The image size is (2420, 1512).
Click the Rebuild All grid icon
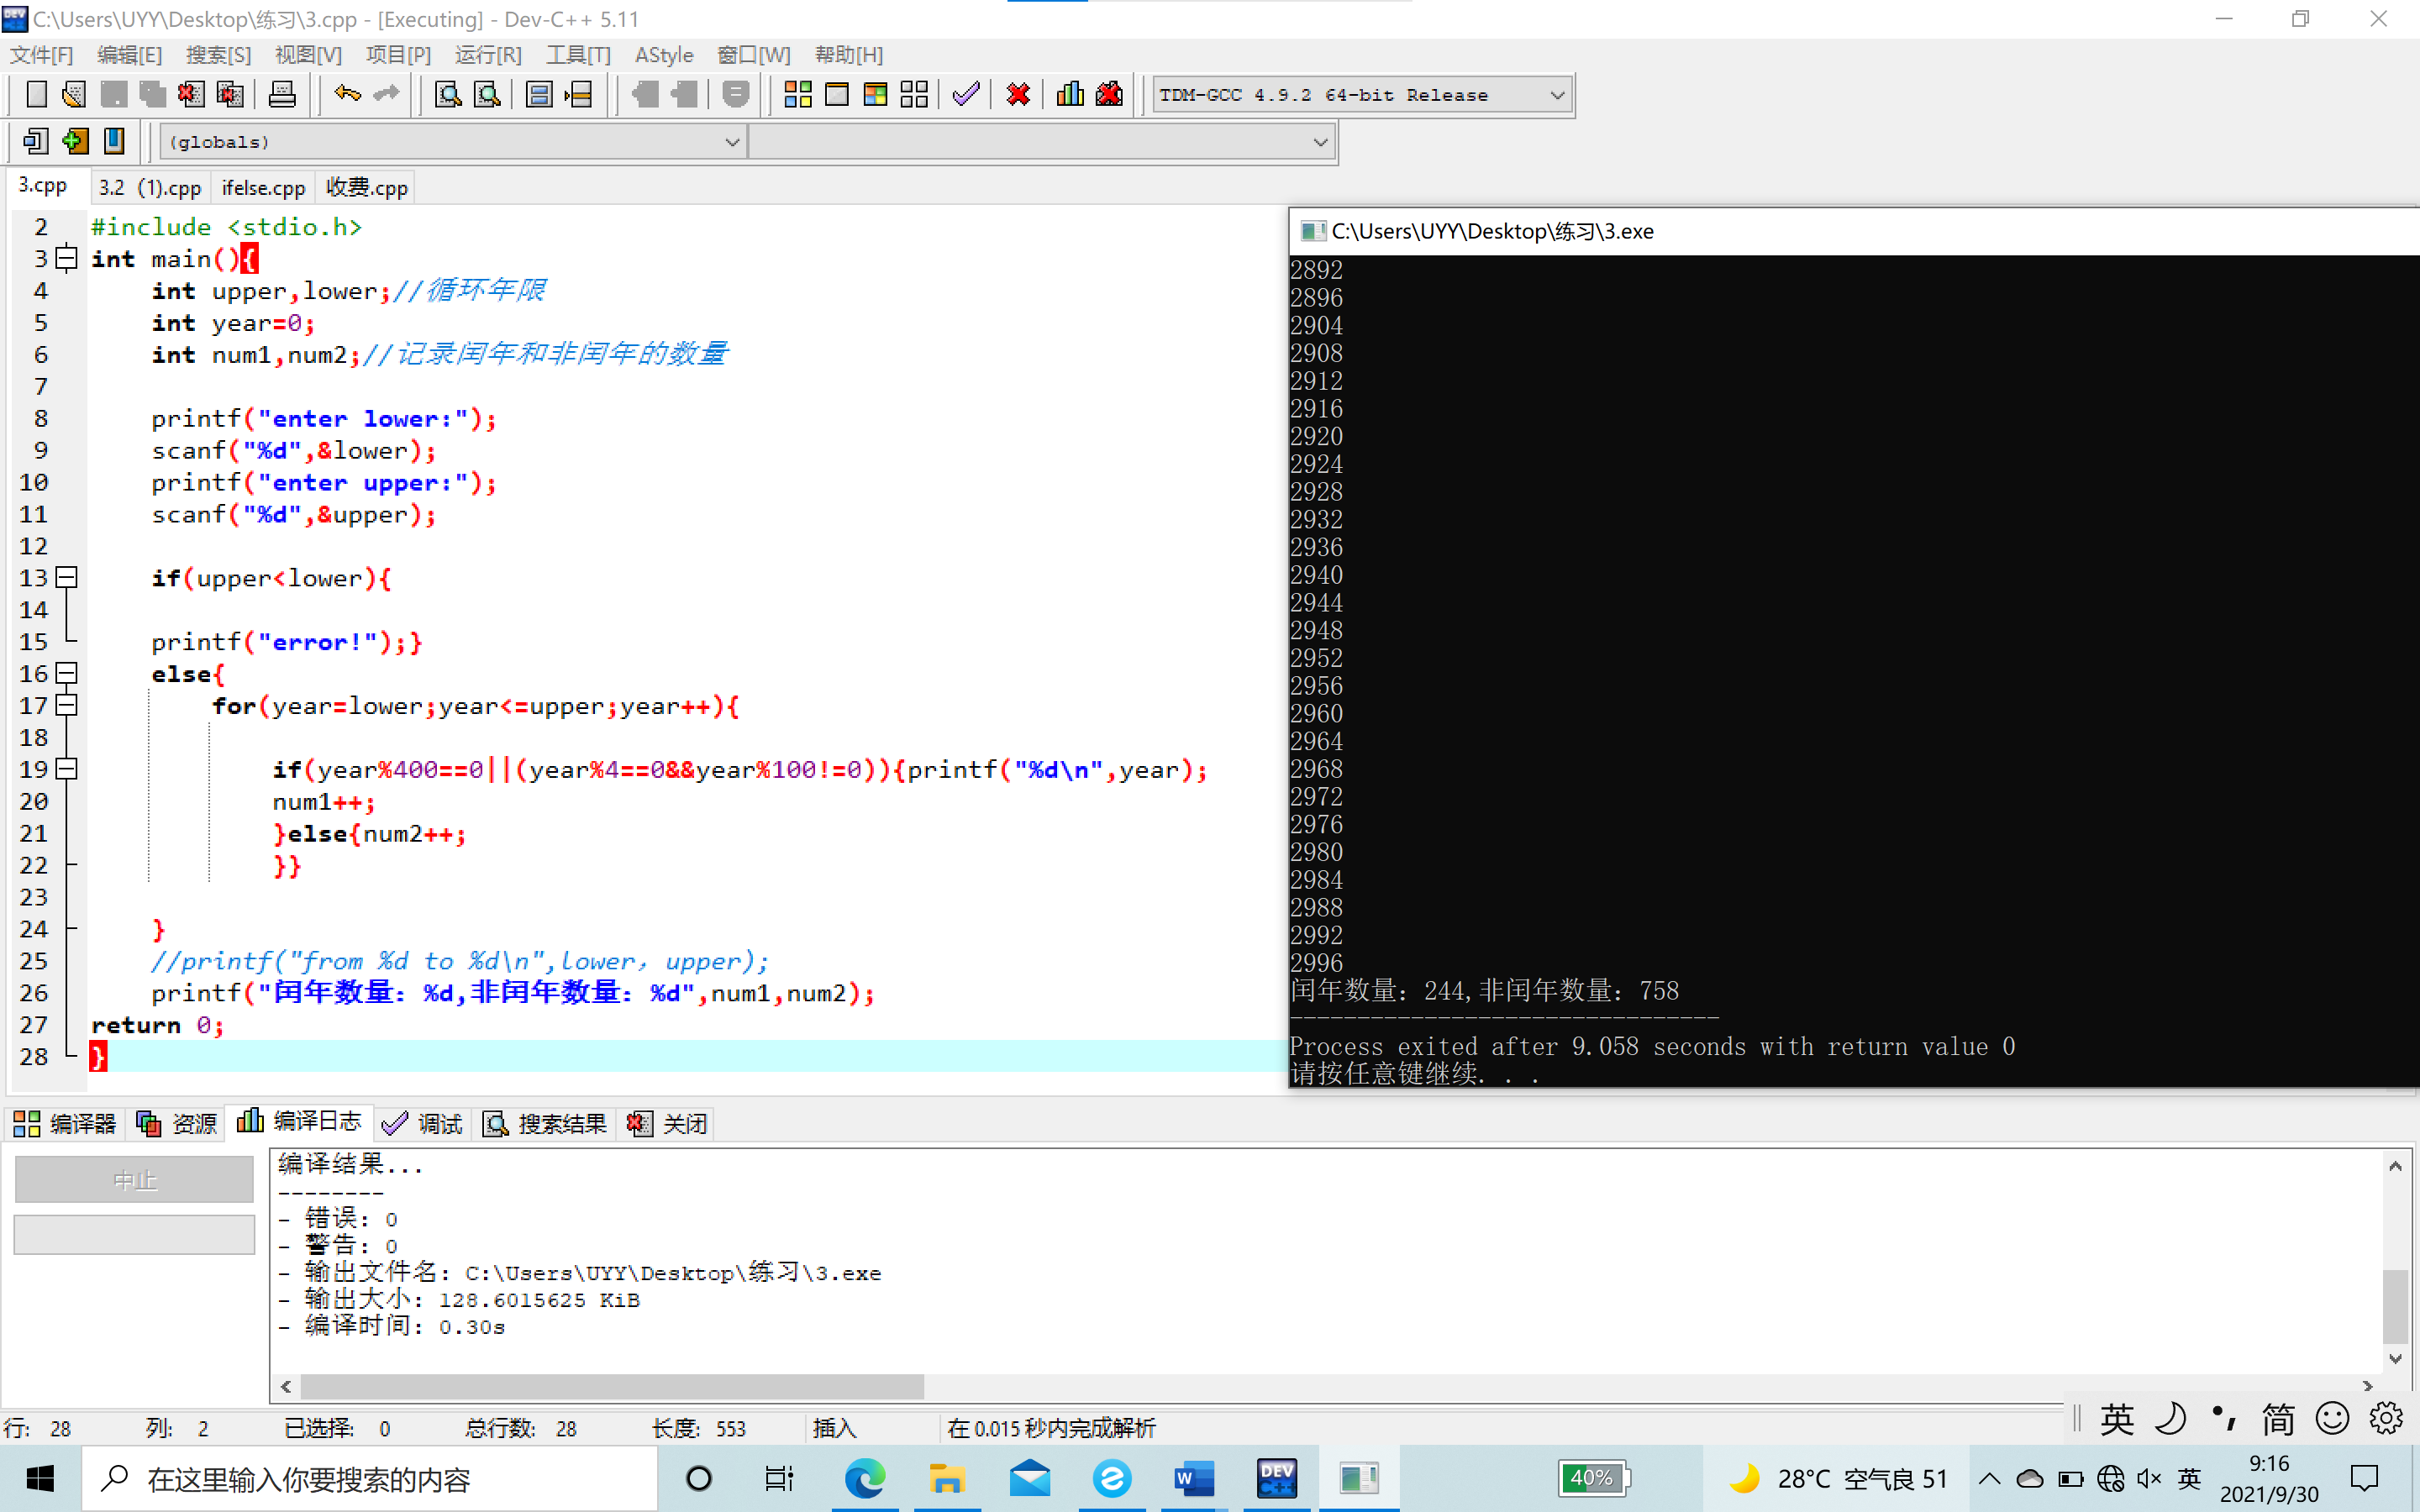point(914,95)
